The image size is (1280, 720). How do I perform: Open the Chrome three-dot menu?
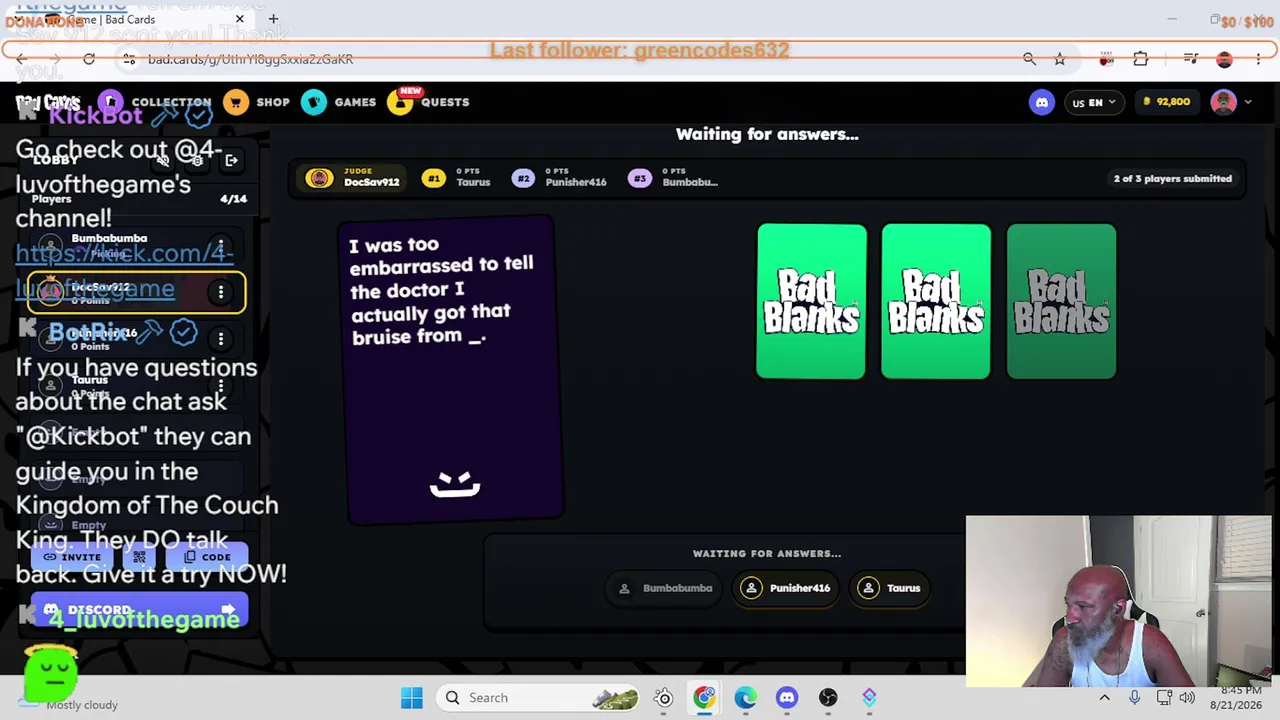coord(1258,60)
